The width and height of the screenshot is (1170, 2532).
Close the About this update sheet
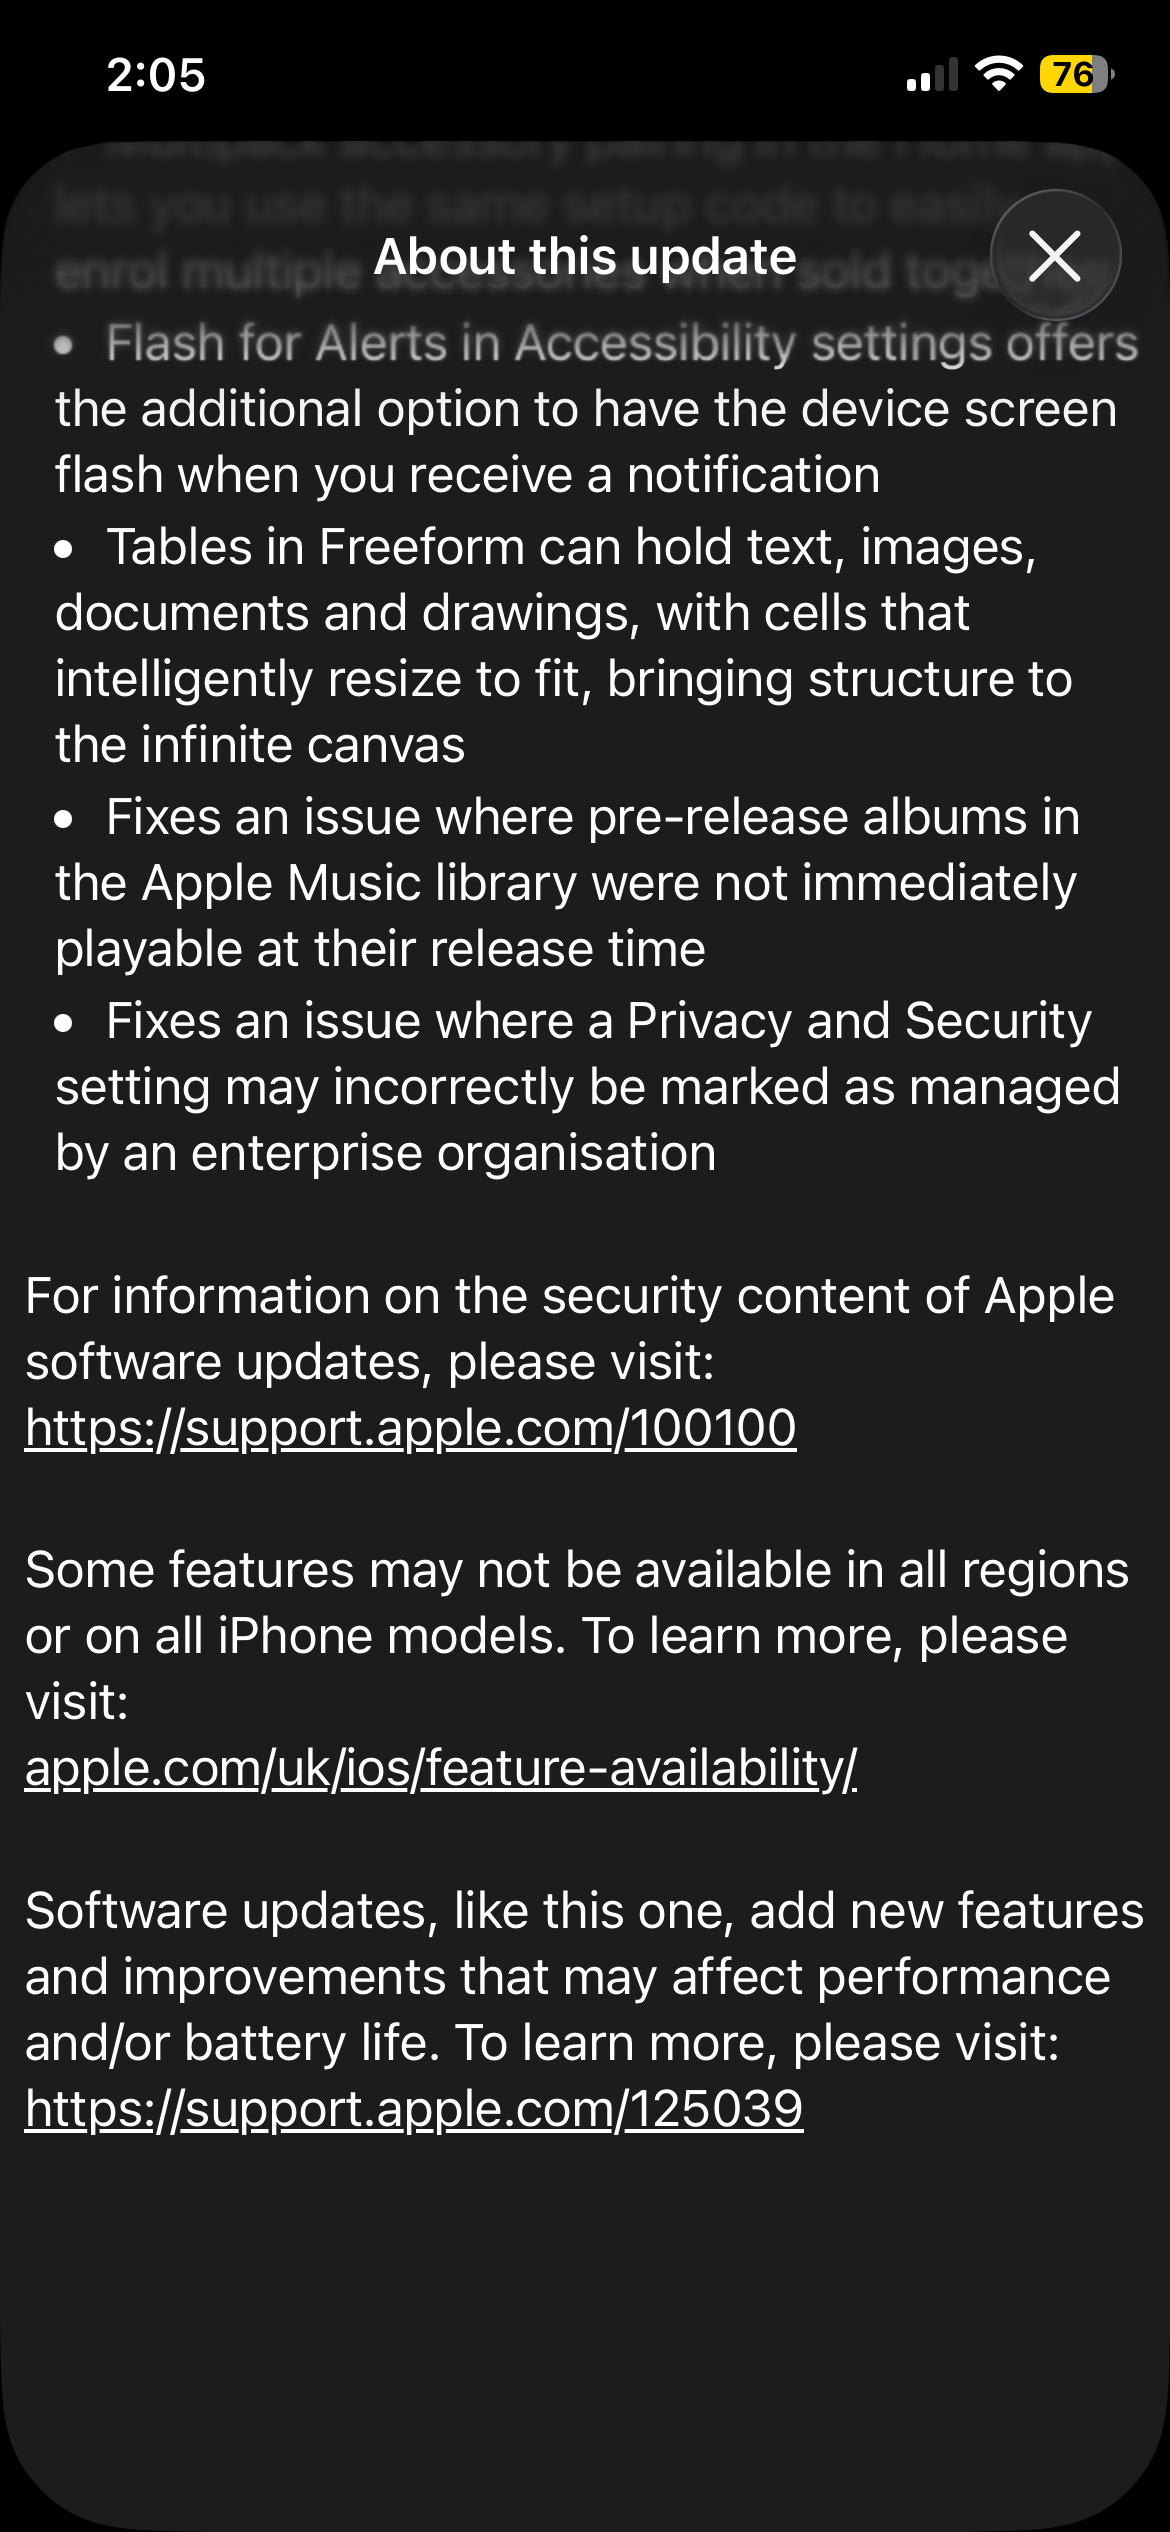click(x=1055, y=255)
